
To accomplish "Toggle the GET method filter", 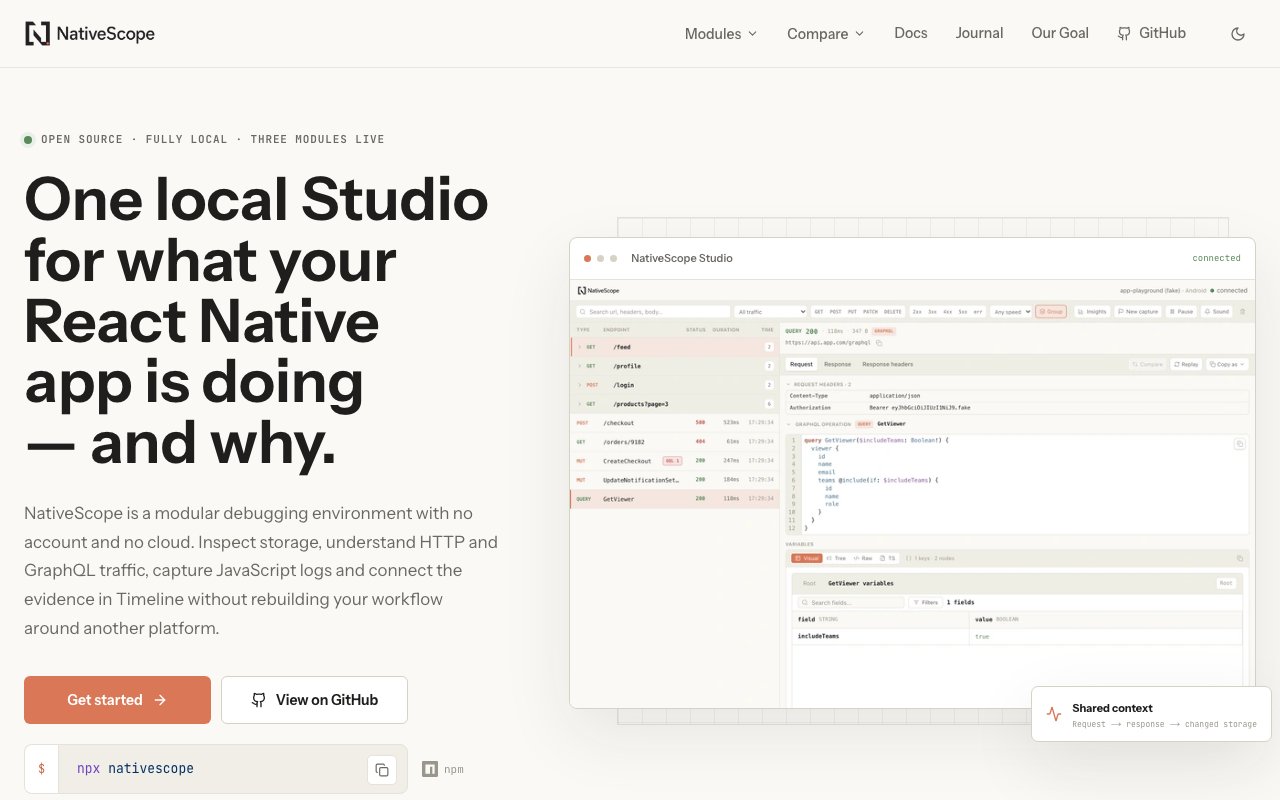I will [818, 312].
